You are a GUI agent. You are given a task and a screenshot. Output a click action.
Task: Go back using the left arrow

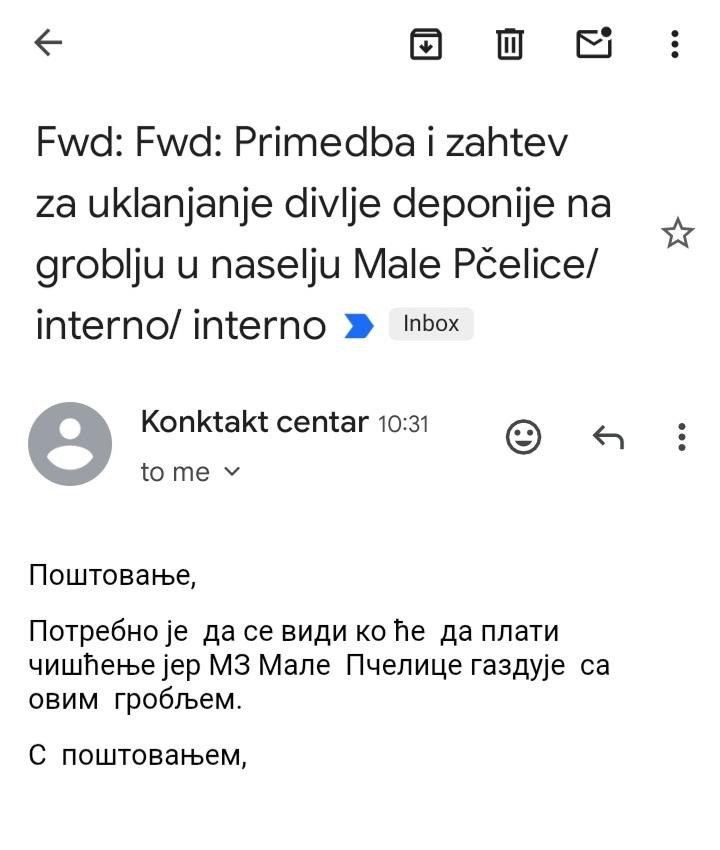click(48, 43)
